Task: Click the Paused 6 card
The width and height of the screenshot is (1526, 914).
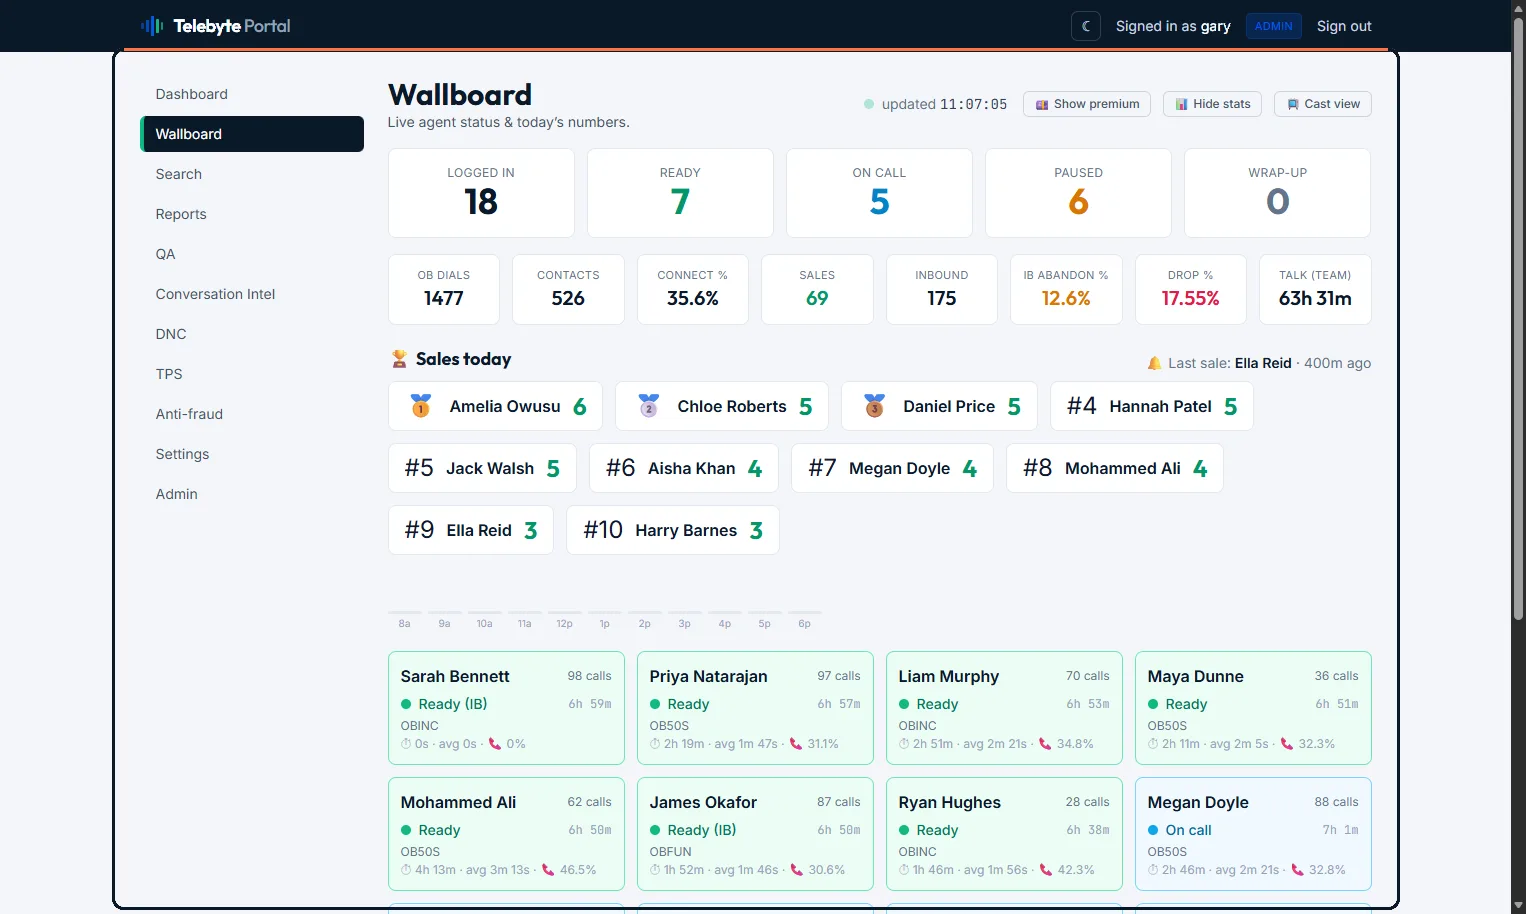Action: (1078, 193)
